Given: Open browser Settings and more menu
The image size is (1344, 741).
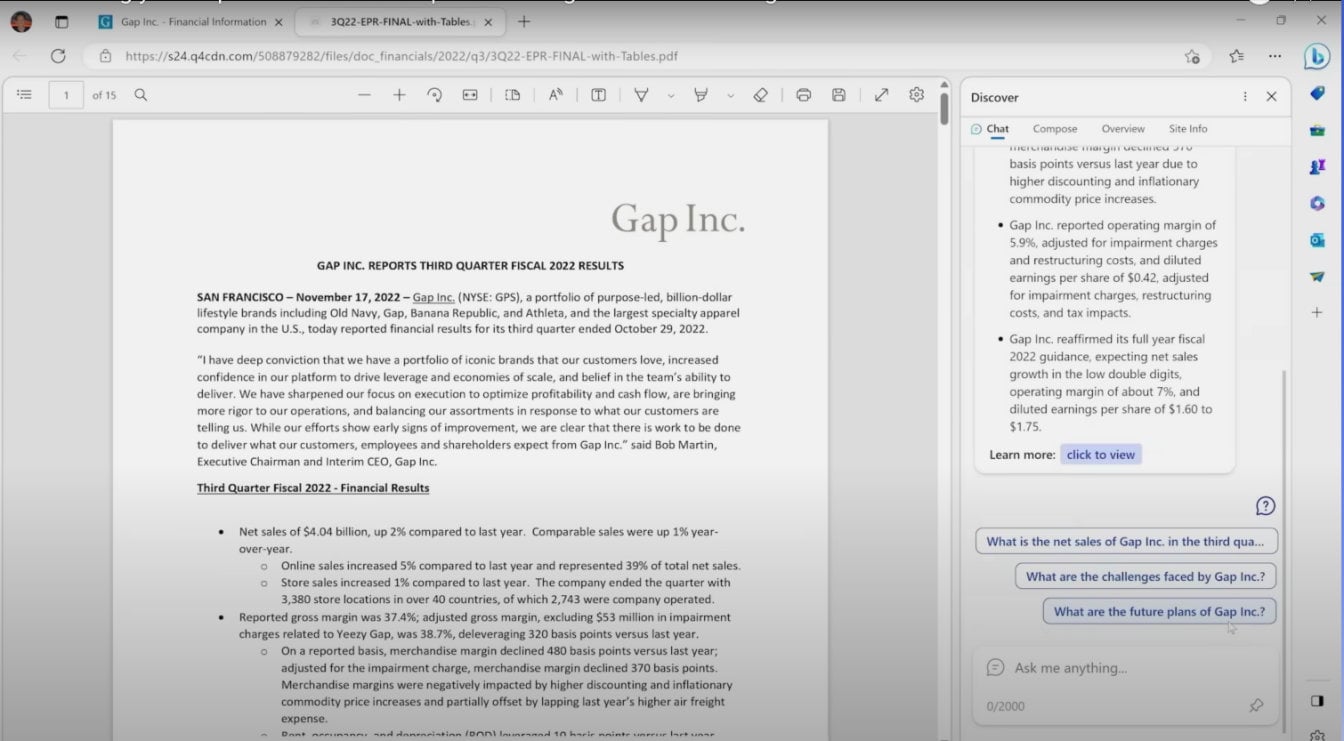Looking at the screenshot, I should click(x=1275, y=56).
